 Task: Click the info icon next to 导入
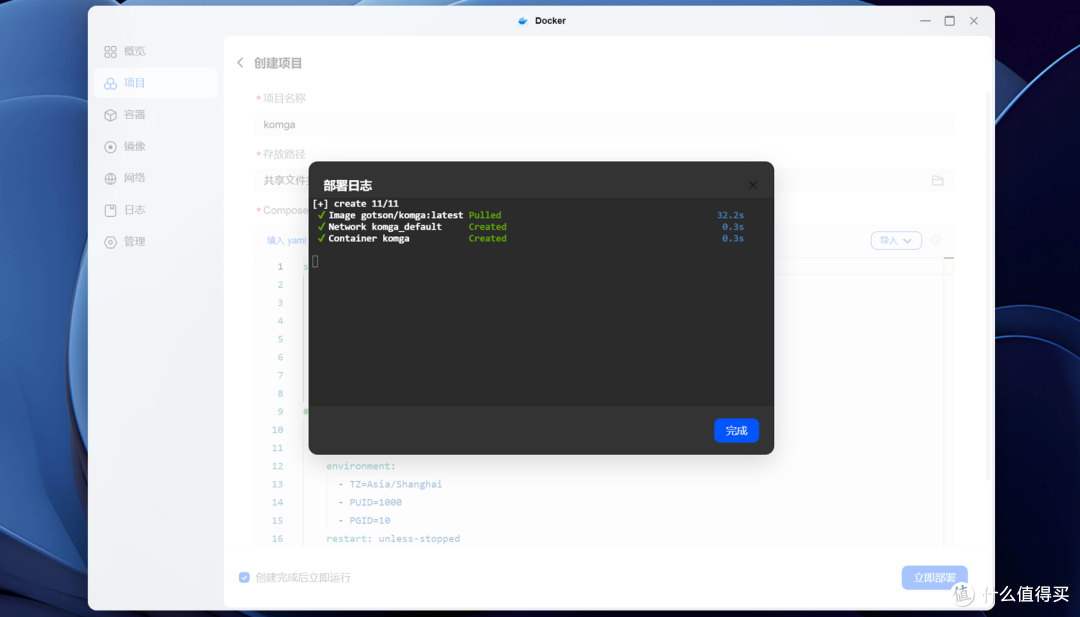coord(936,240)
